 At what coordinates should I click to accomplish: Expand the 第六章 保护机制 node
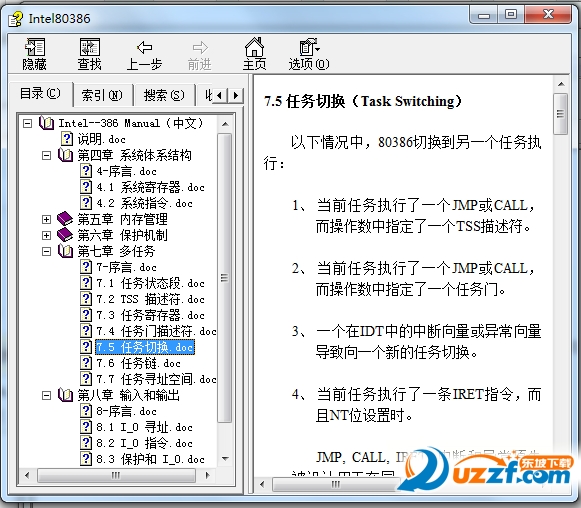[x=46, y=235]
